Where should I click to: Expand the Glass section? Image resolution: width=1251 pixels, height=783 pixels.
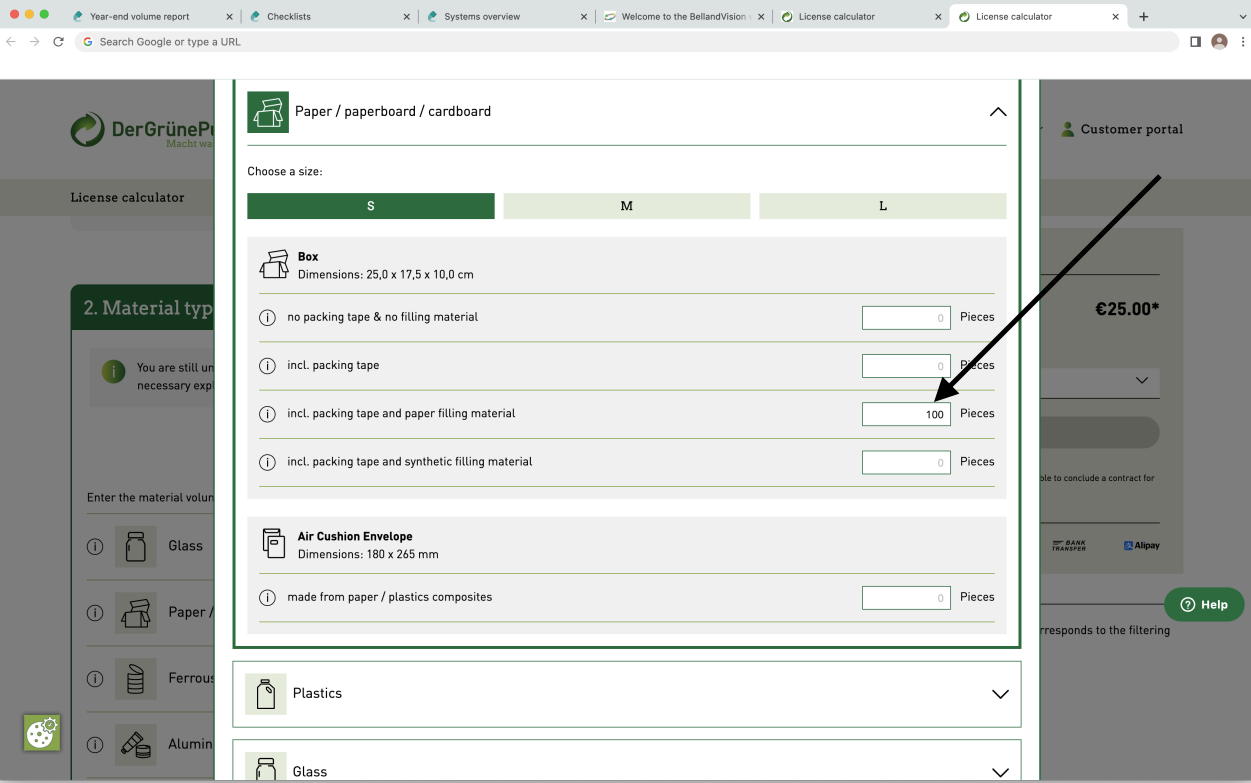pyautogui.click(x=999, y=772)
